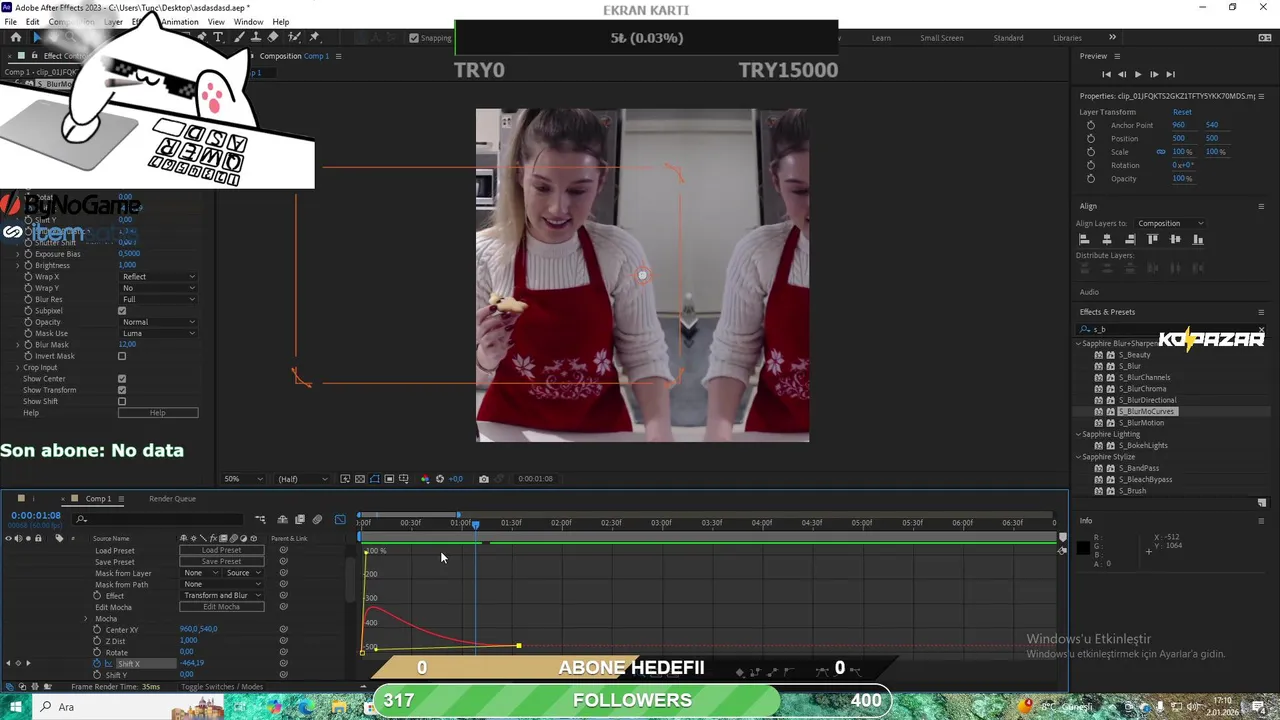Click Shift X graph icon in timeline
The width and height of the screenshot is (1280, 720).
(109, 664)
